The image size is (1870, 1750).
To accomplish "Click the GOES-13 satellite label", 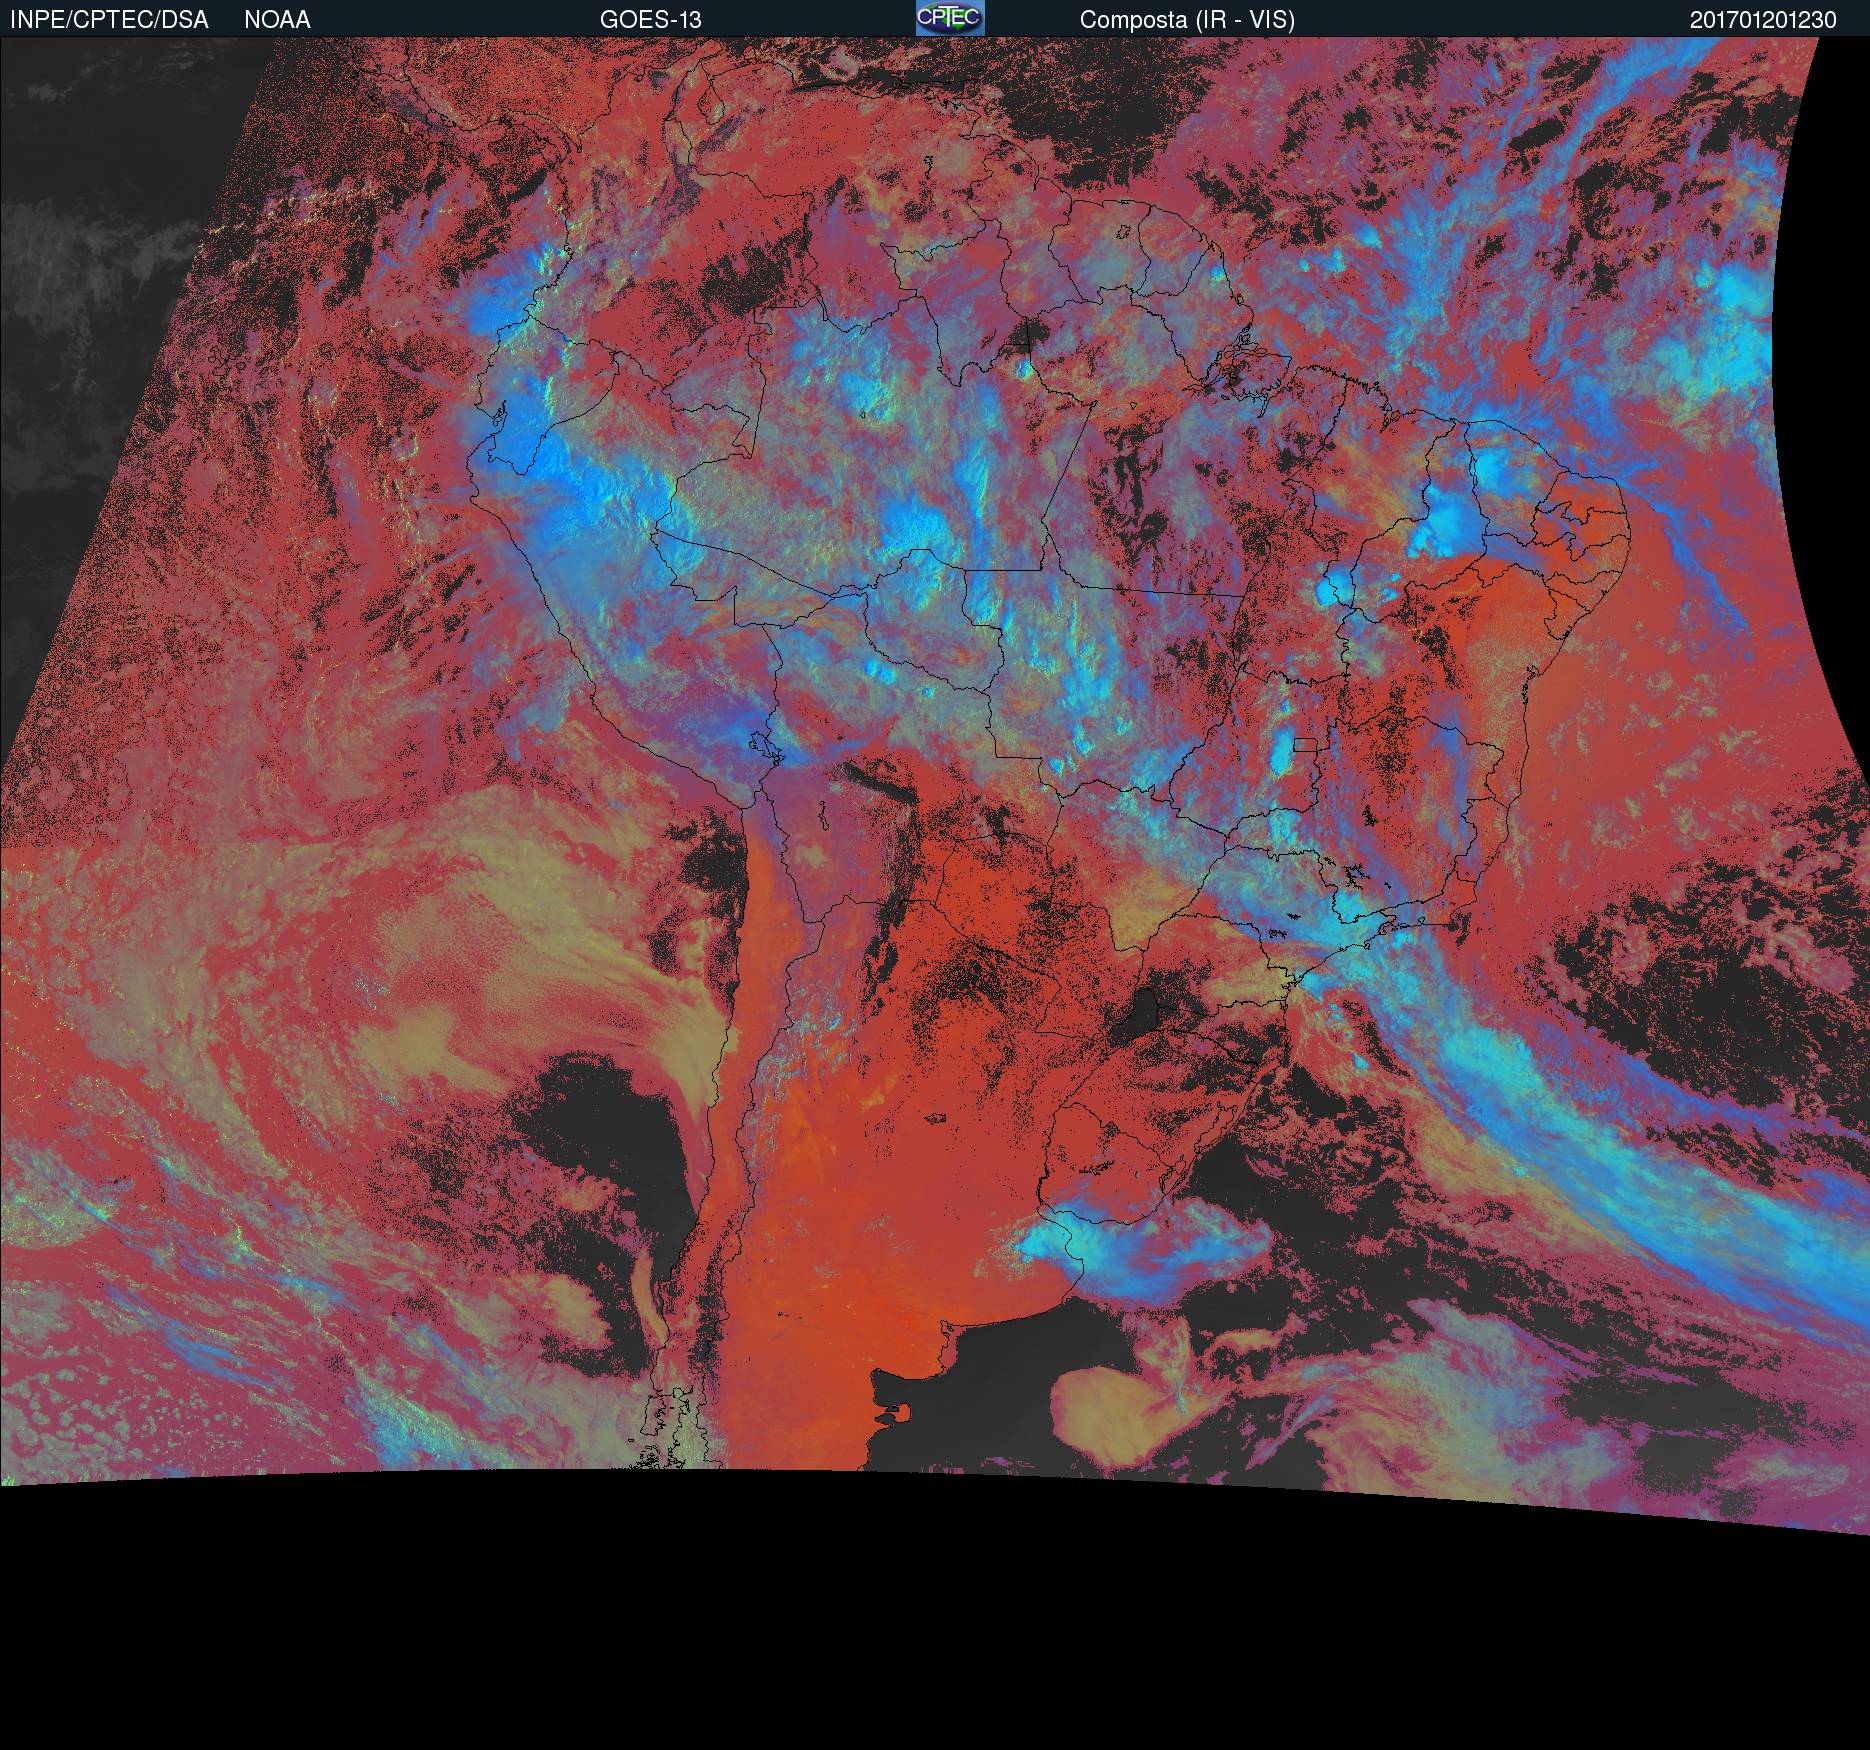I will pos(650,20).
